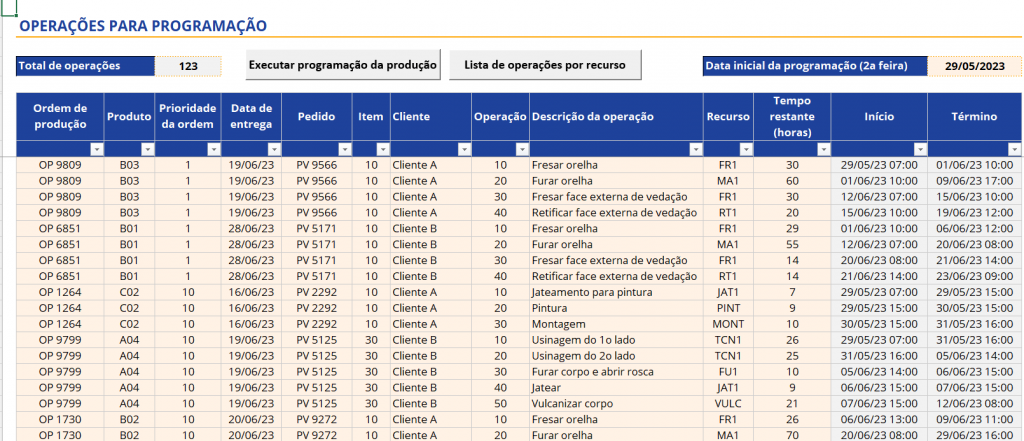The image size is (1024, 441).
Task: Expand the Recurso column filter
Action: tap(743, 149)
